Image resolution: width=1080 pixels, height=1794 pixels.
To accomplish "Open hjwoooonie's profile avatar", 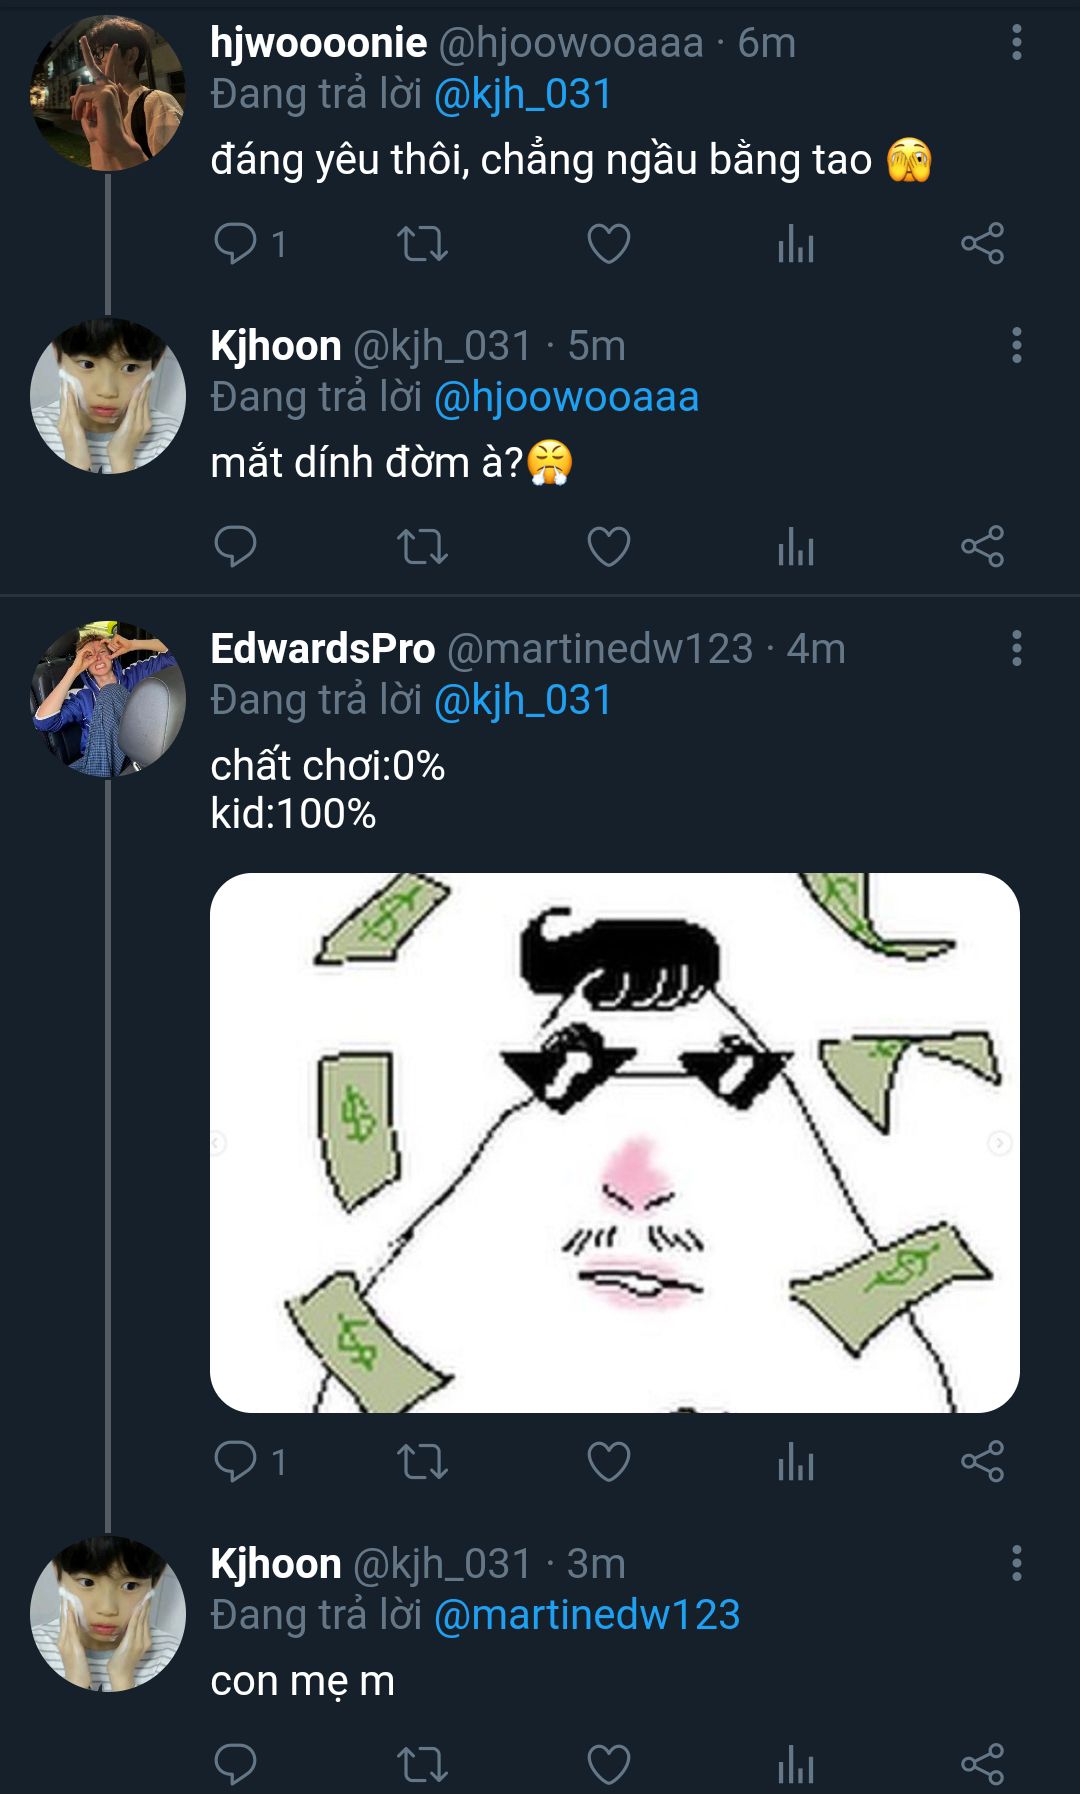I will pyautogui.click(x=108, y=93).
